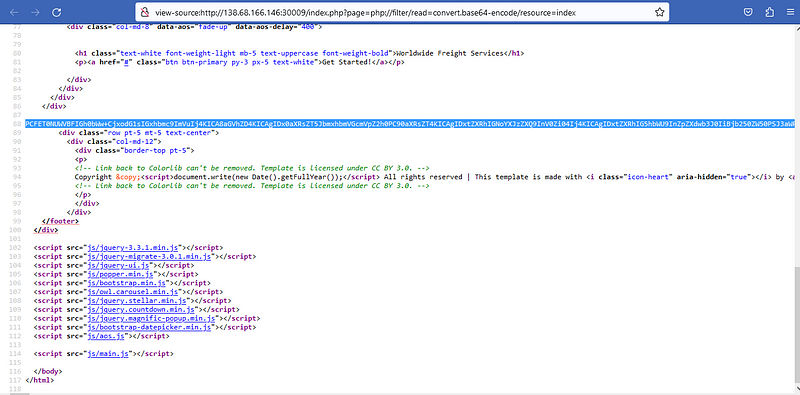Click the </body> closing tag

(48, 371)
